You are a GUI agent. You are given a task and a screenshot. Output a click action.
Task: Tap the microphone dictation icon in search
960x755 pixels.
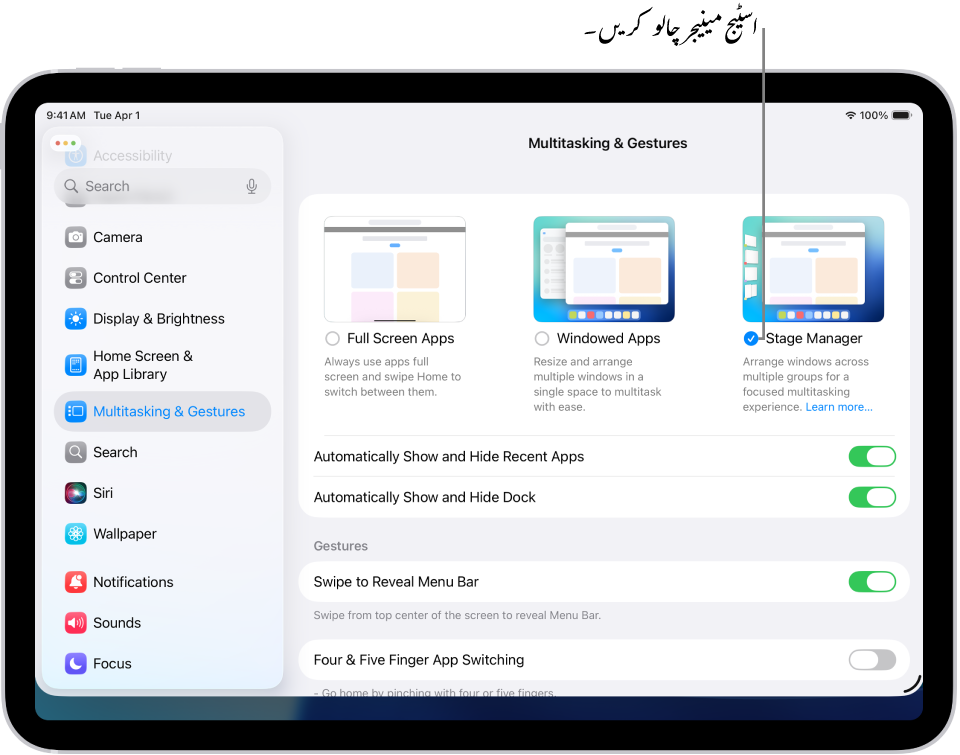click(252, 186)
